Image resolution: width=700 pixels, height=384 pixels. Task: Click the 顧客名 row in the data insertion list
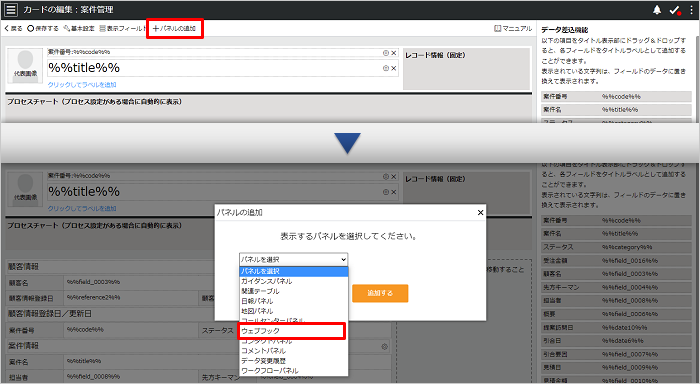(x=616, y=274)
